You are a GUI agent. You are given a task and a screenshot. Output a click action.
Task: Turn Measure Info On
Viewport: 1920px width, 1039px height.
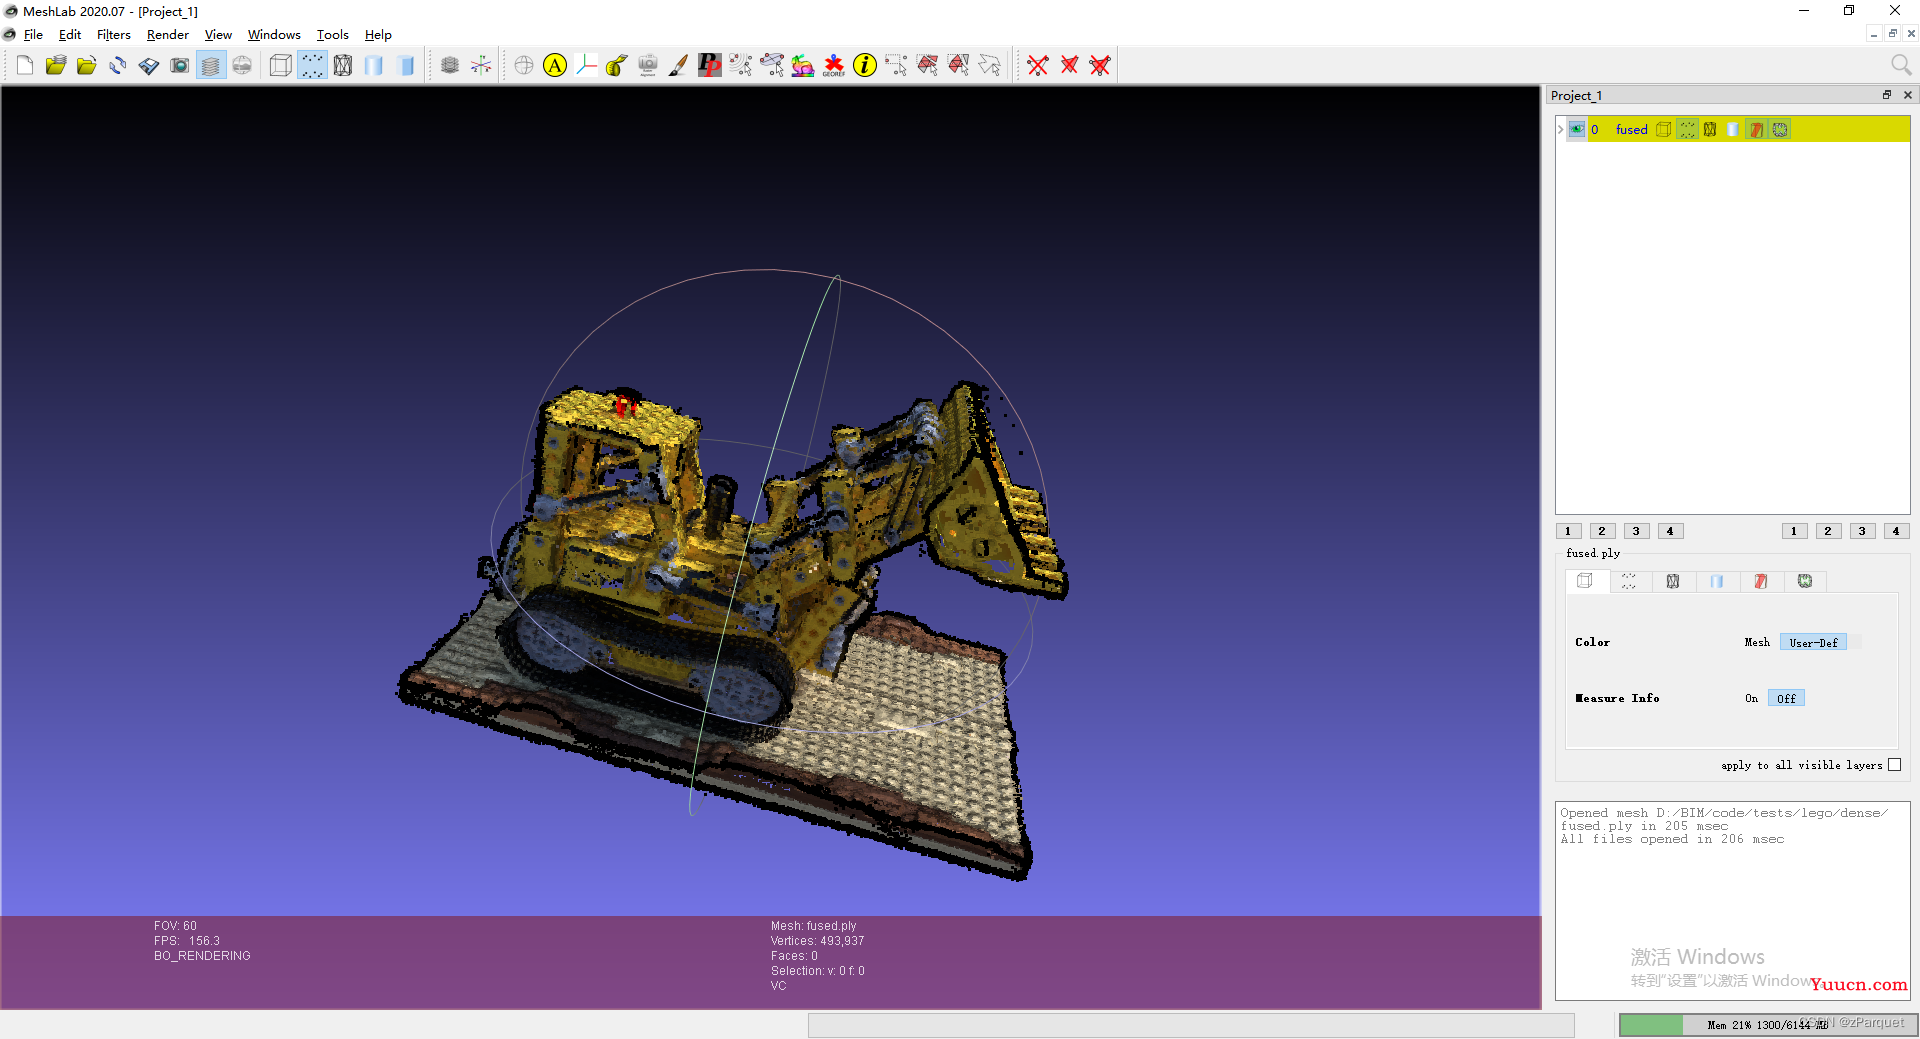tap(1751, 699)
